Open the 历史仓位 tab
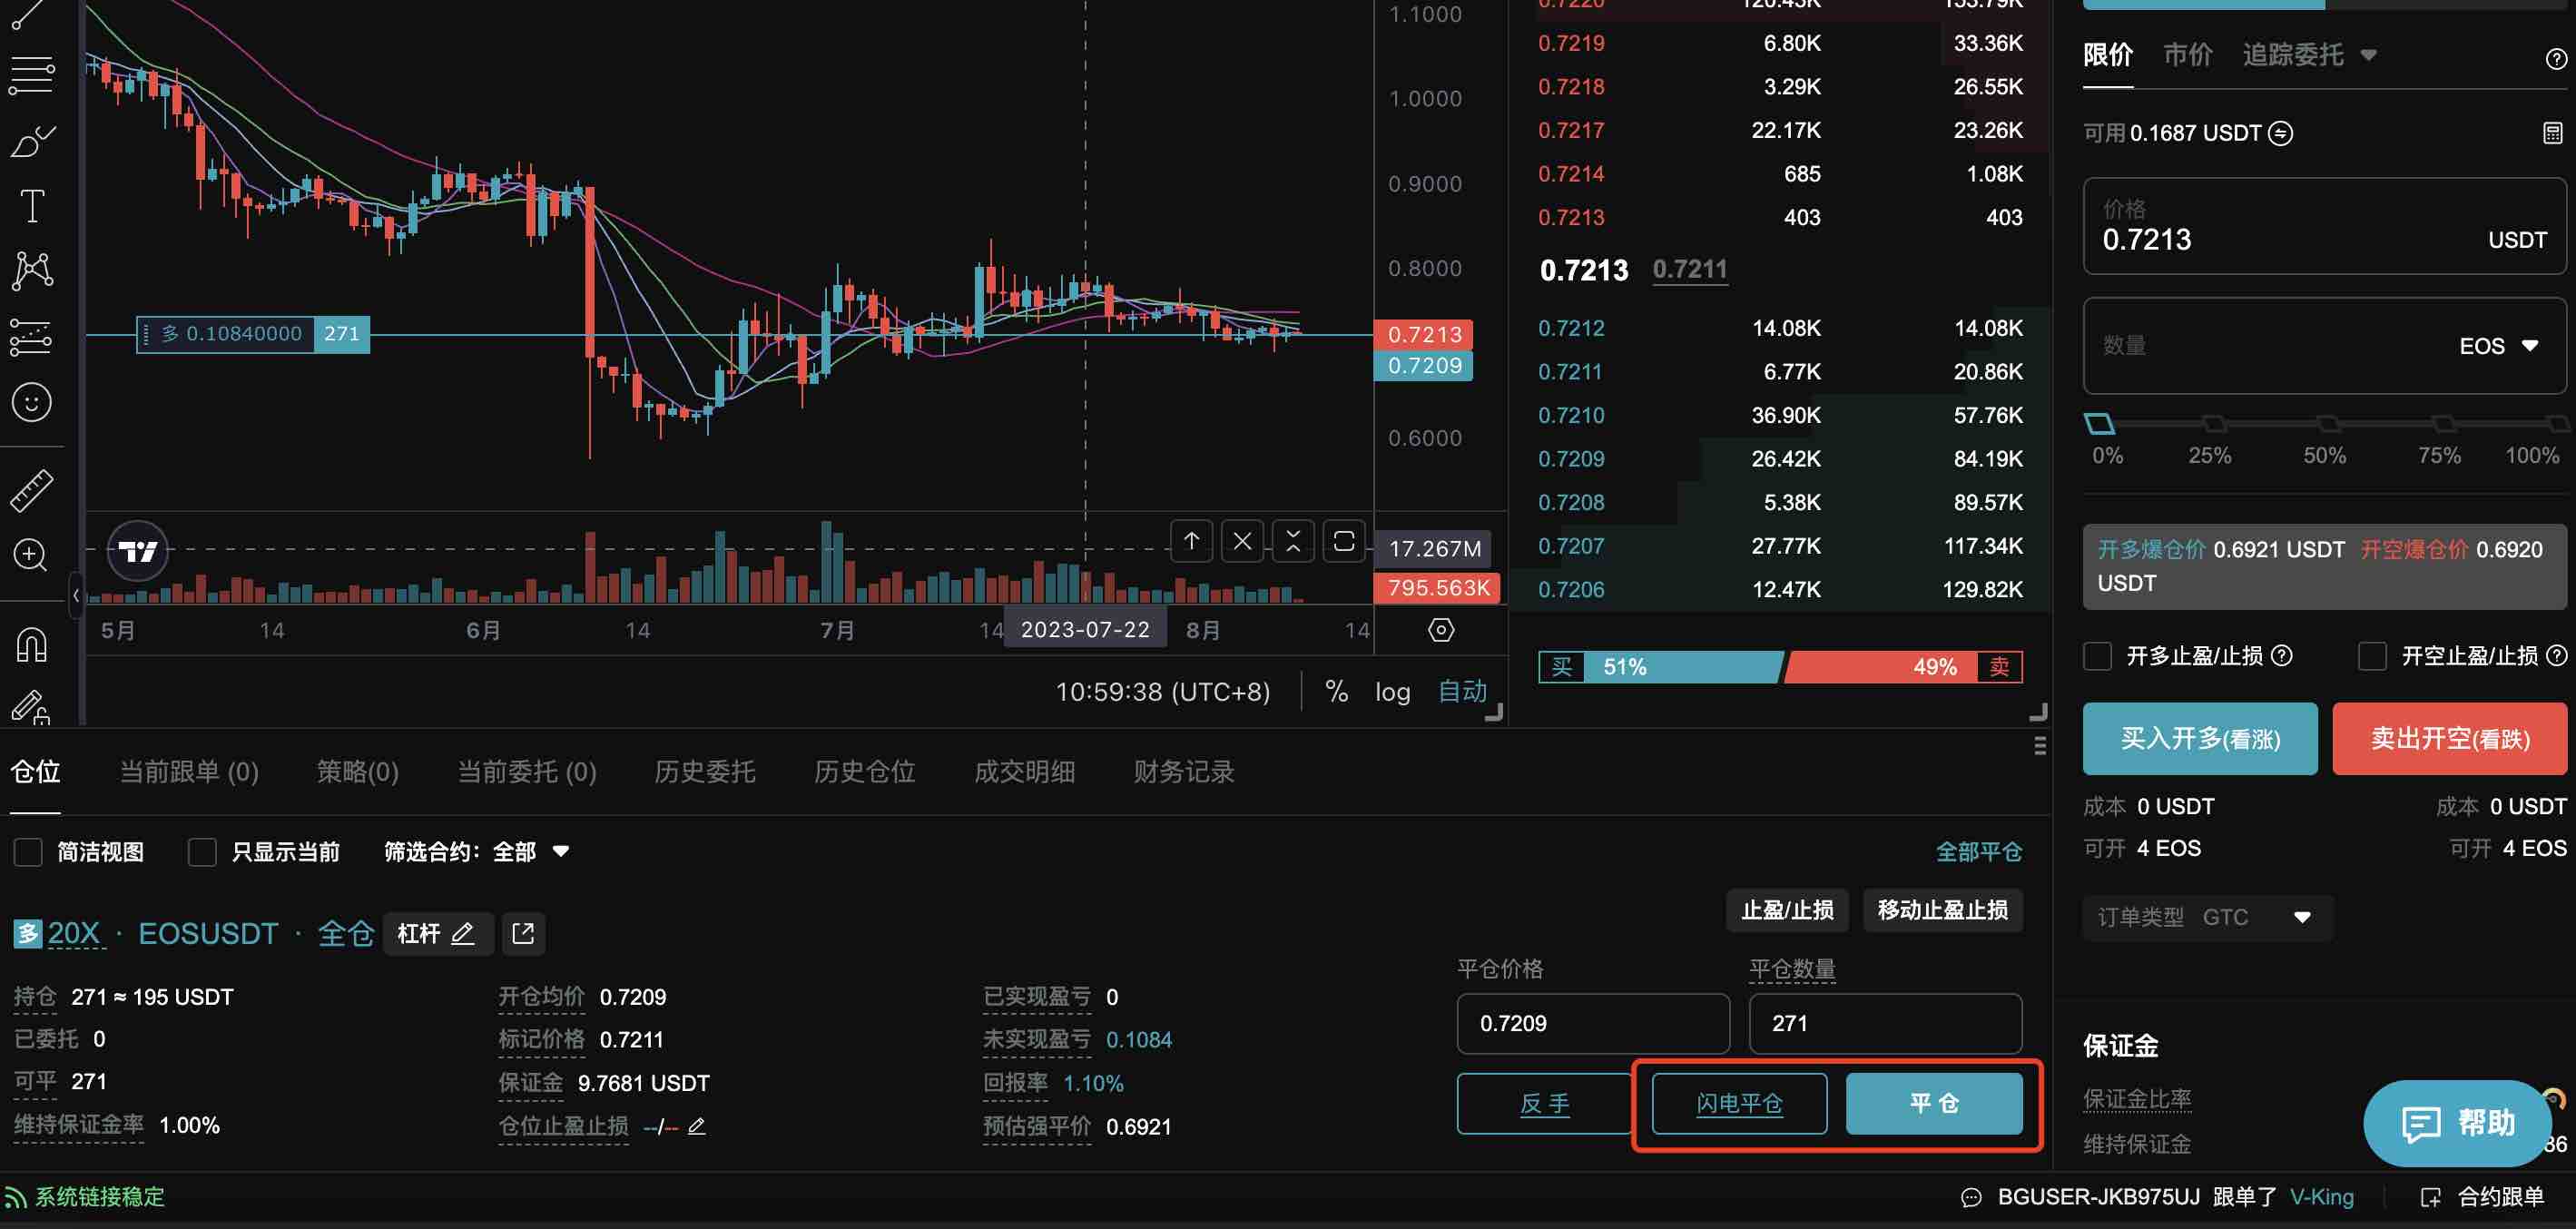This screenshot has height=1229, width=2576. click(865, 772)
